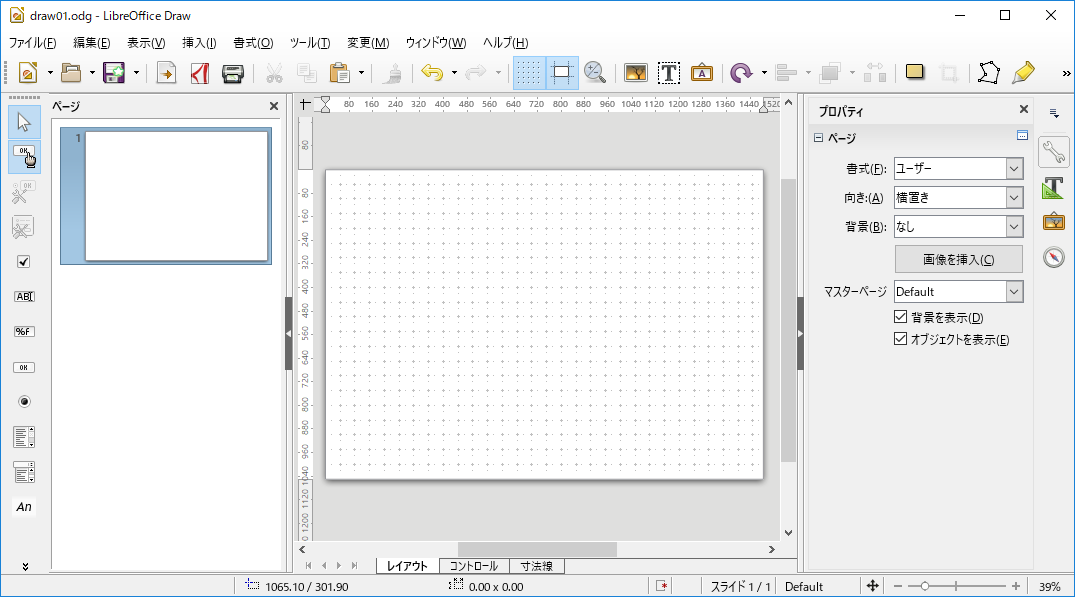Uncheck オブジェクトを表示 in the Properties panel

coord(900,339)
